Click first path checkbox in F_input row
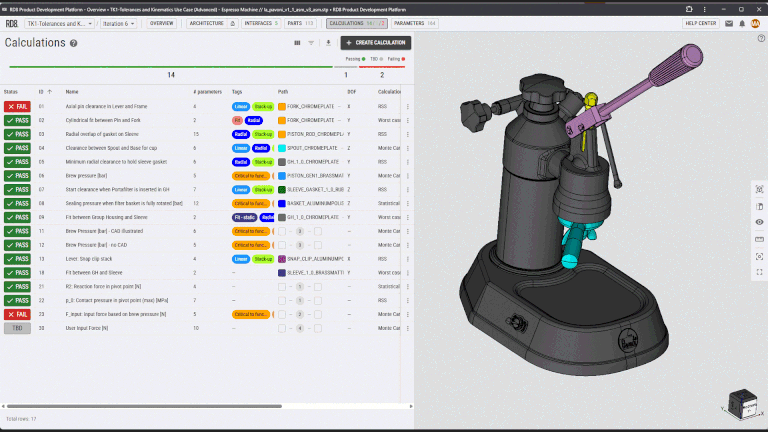 tap(282, 314)
